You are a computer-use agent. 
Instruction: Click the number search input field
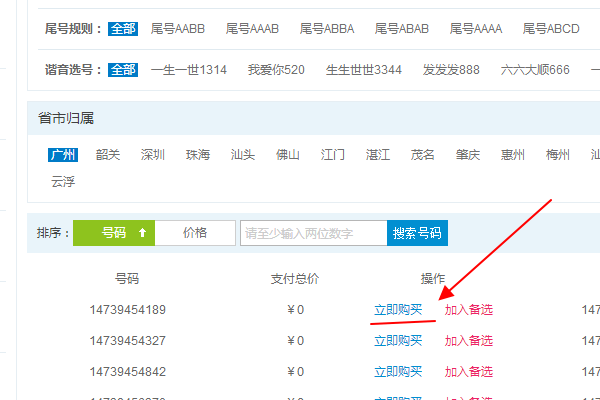(313, 233)
